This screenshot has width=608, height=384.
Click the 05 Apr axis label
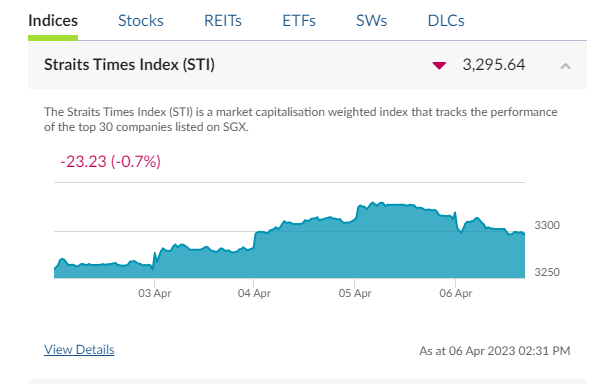coord(355,293)
